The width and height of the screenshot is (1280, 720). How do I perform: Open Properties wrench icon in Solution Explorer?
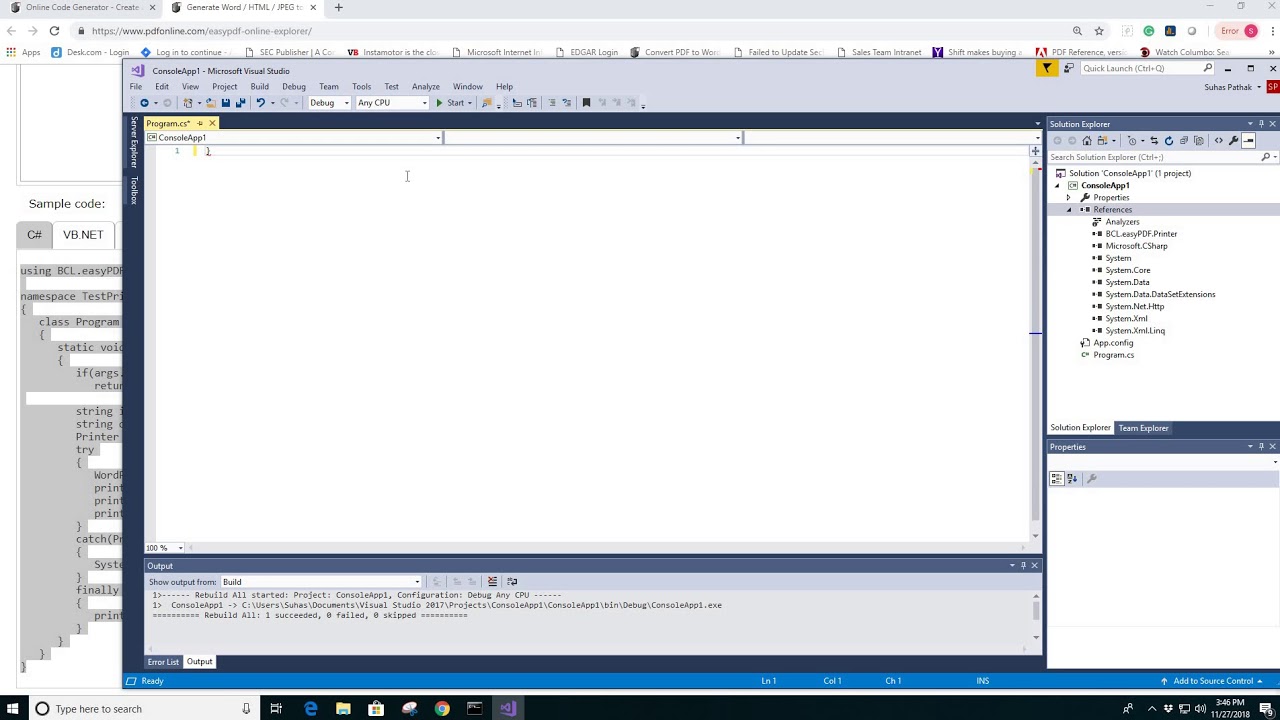point(1233,140)
